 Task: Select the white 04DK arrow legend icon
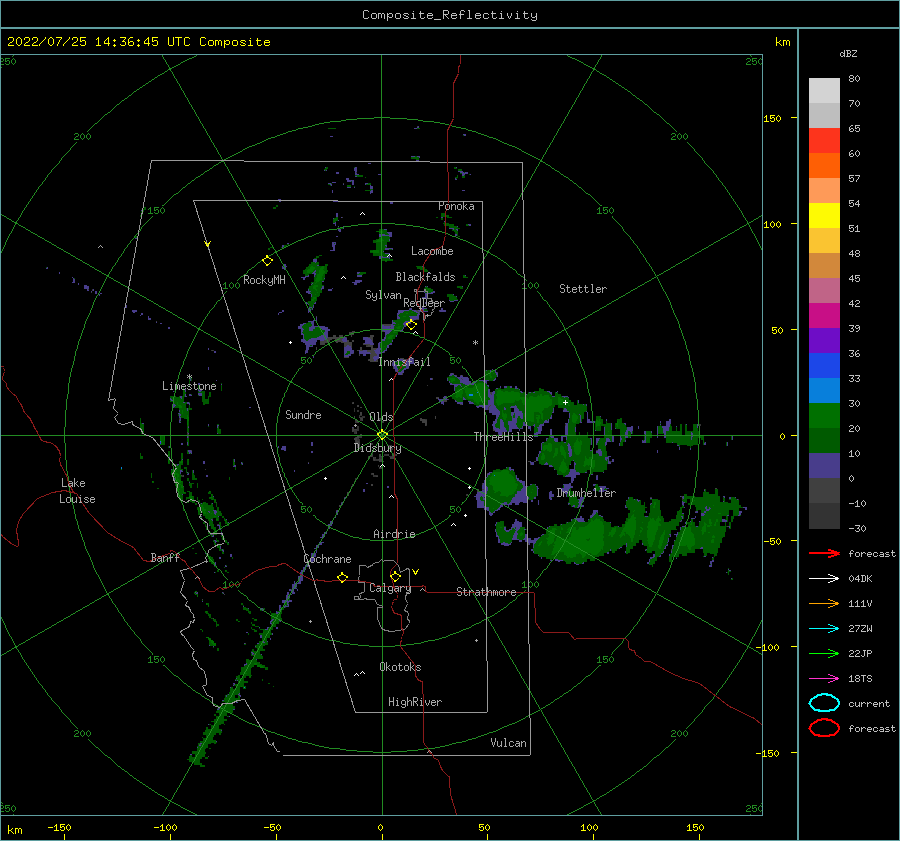click(x=824, y=579)
